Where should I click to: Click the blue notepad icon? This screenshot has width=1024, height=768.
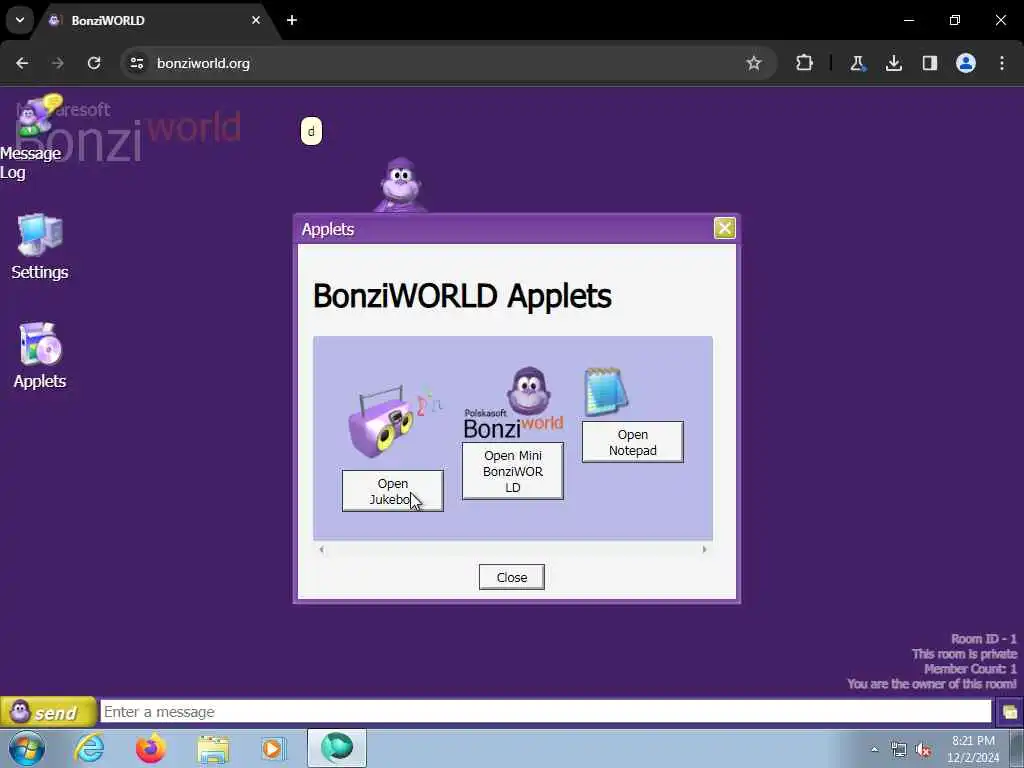click(606, 391)
